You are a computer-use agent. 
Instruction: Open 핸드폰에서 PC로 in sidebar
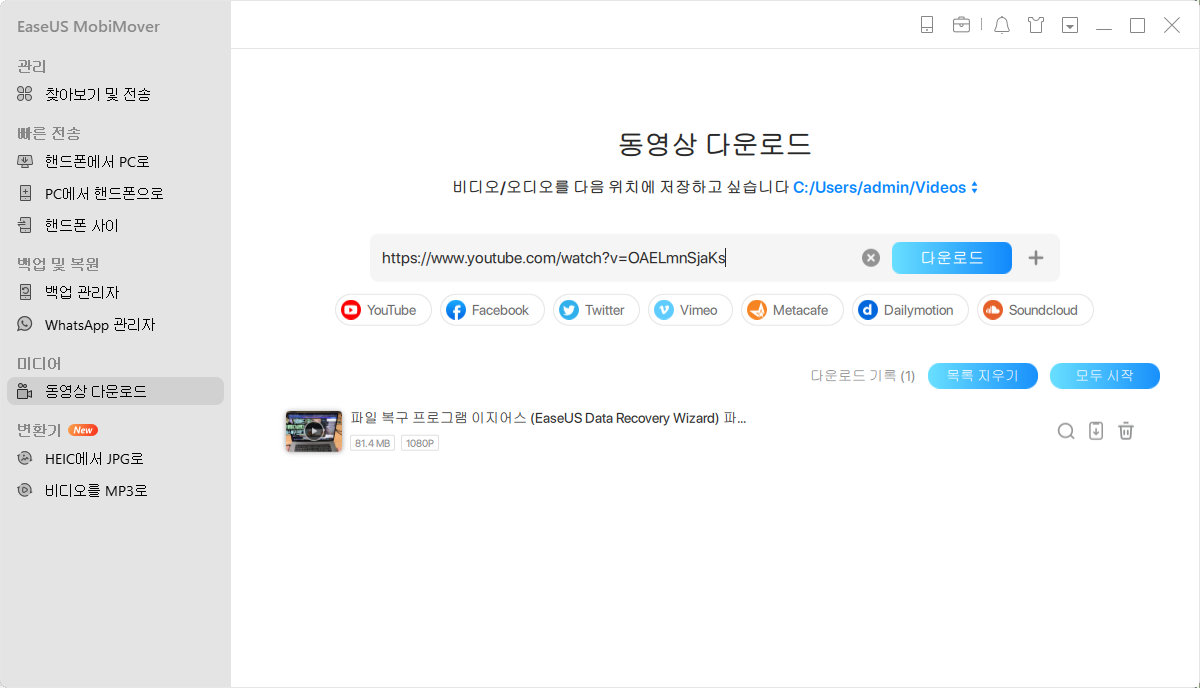coord(115,161)
